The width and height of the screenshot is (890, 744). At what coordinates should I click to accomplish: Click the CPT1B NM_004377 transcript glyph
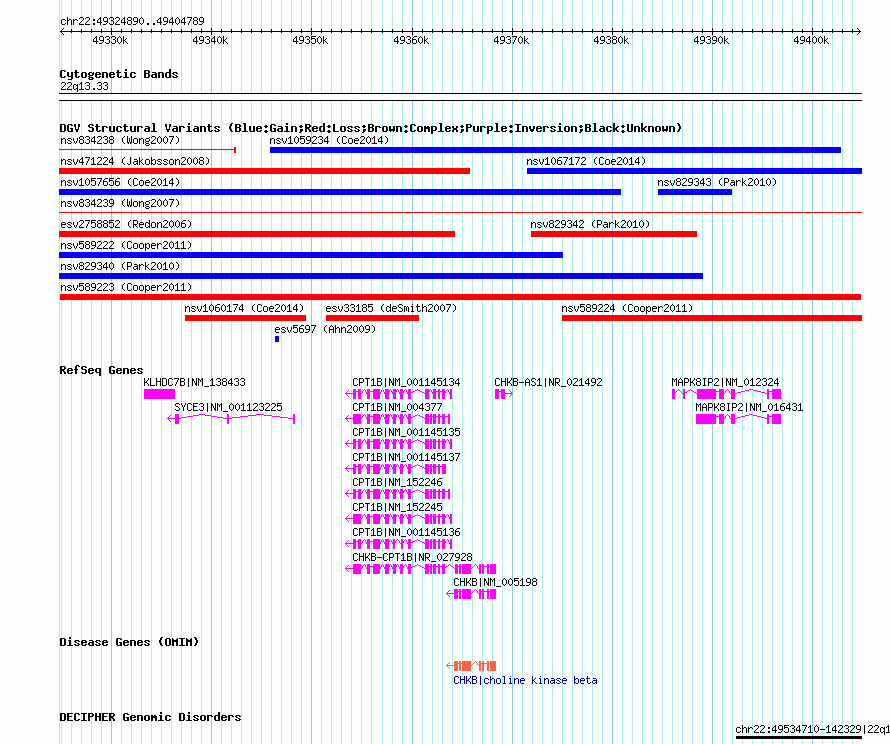point(398,419)
